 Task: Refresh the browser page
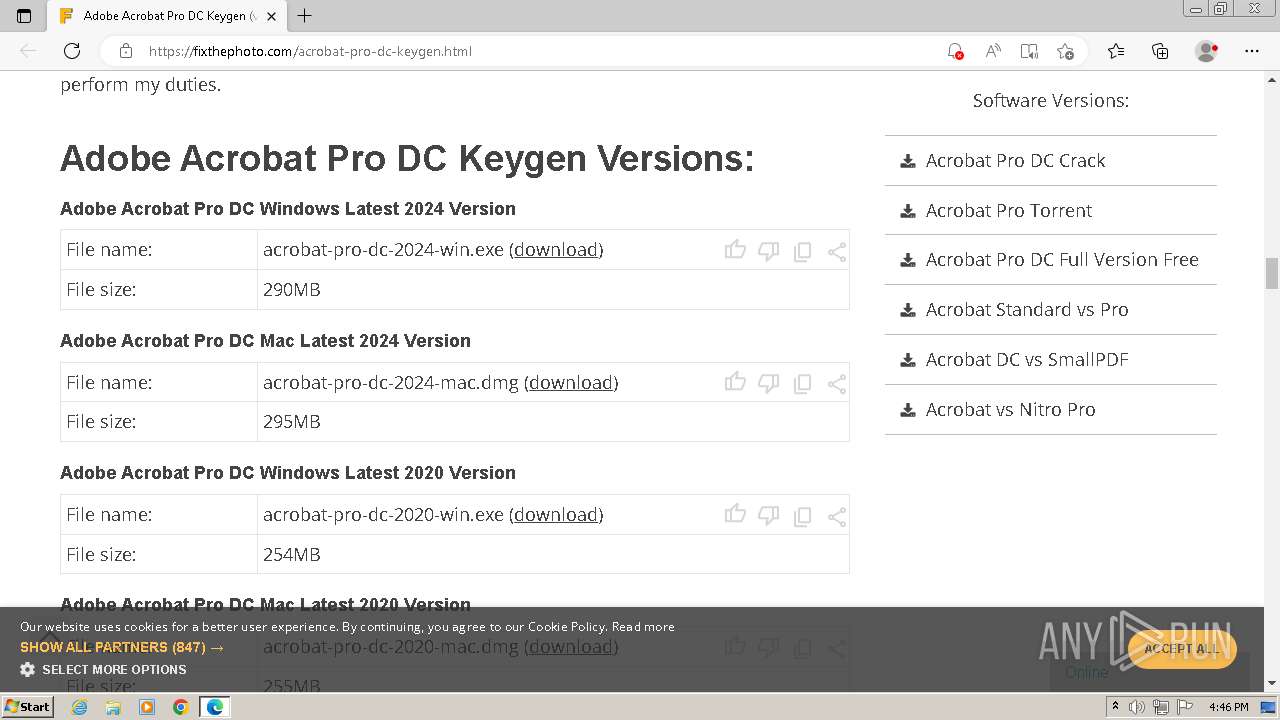(72, 51)
